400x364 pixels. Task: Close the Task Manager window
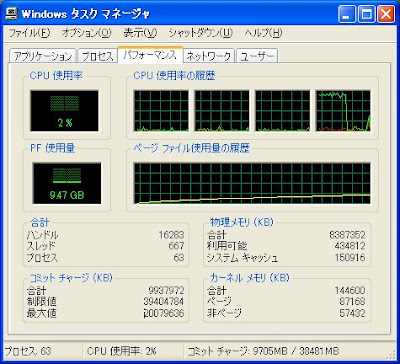coord(386,15)
